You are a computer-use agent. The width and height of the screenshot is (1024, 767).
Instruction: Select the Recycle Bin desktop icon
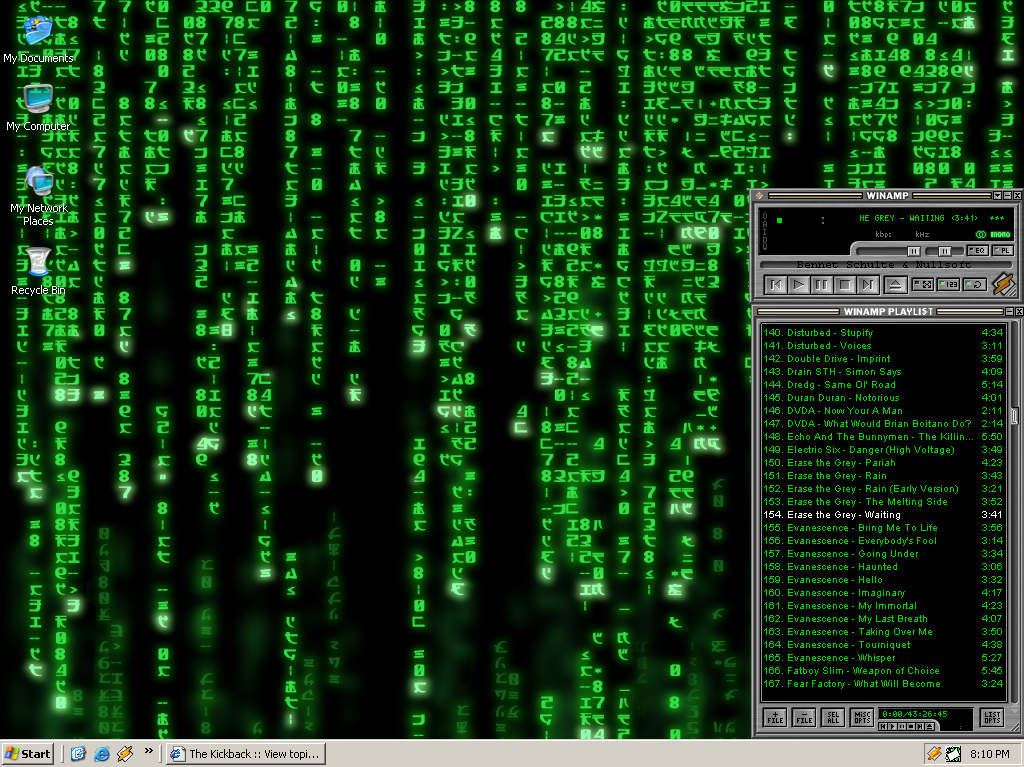(x=38, y=271)
